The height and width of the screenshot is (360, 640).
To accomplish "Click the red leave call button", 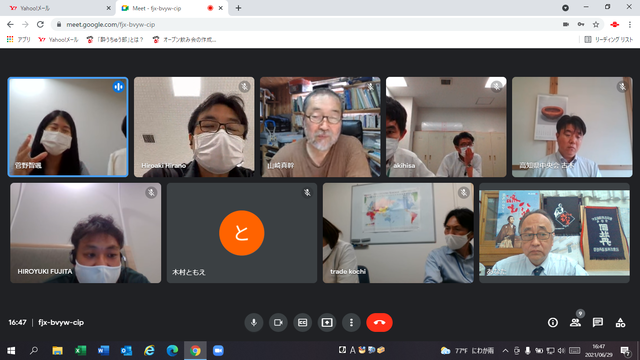I will [x=379, y=322].
